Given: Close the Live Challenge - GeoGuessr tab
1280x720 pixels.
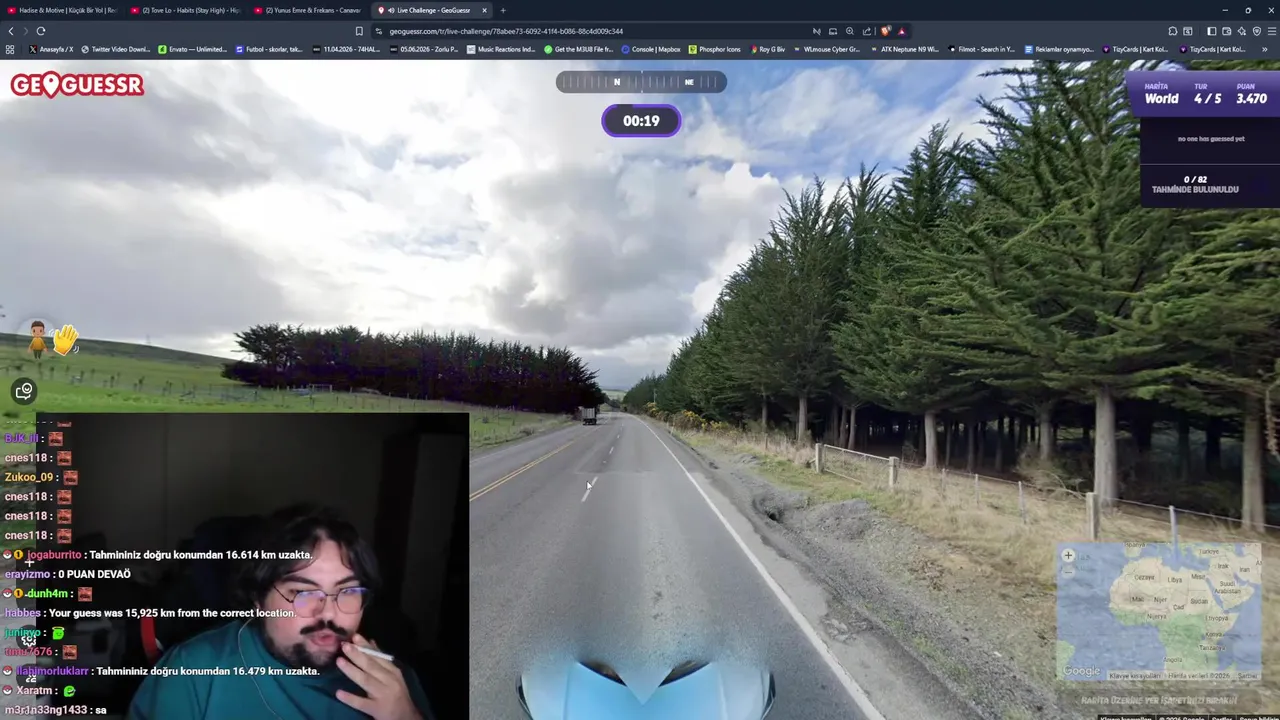Looking at the screenshot, I should click(484, 10).
